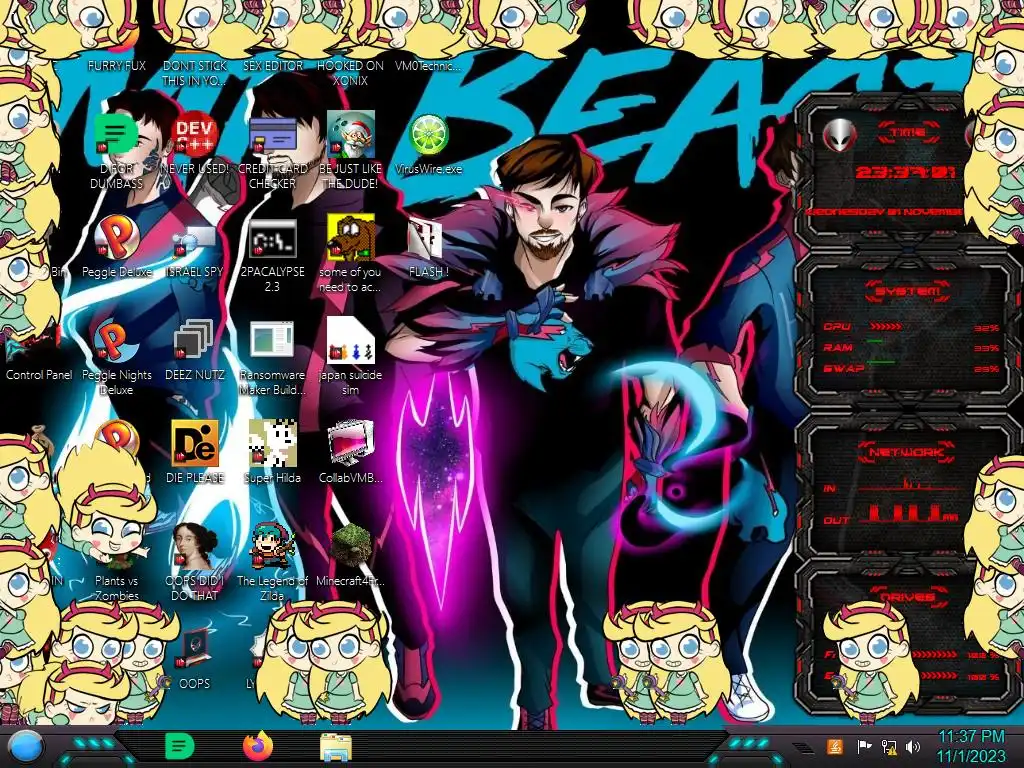Click the RAM usage bar in the SYSTEM gadget
The height and width of the screenshot is (768, 1024).
[x=875, y=340]
